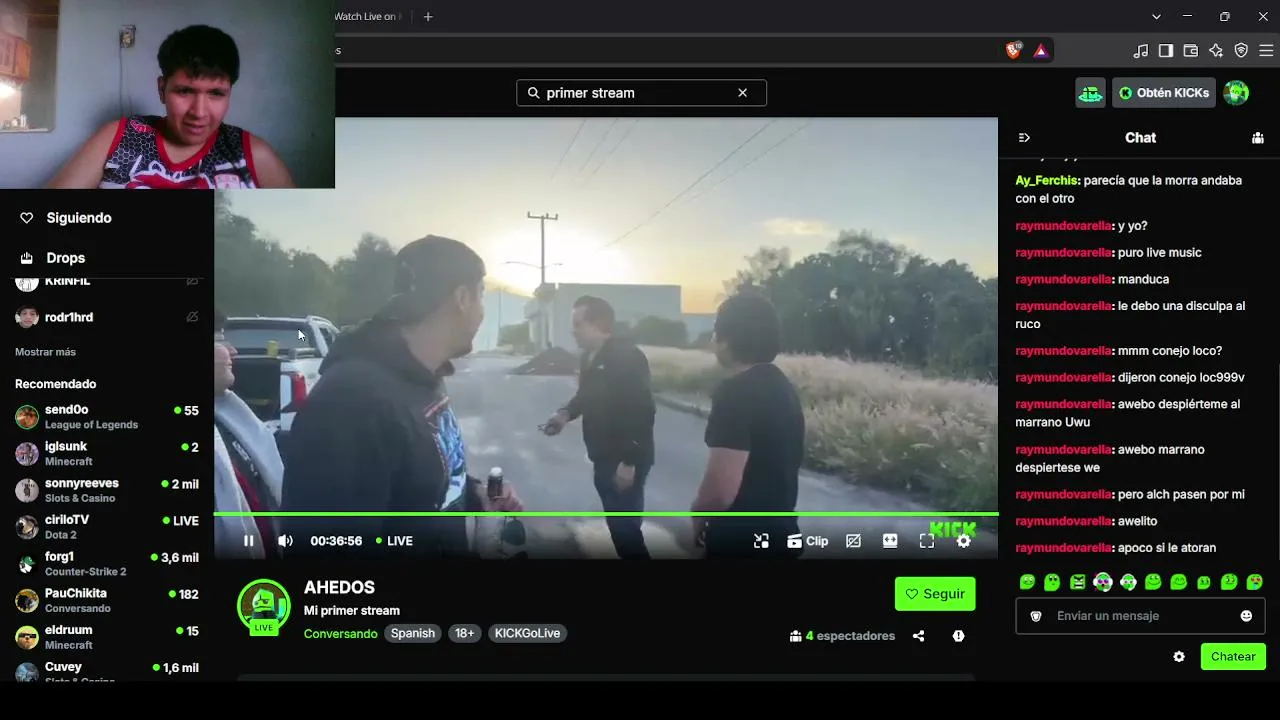Send message with the Chatear button
Viewport: 1280px width, 720px height.
1233,657
